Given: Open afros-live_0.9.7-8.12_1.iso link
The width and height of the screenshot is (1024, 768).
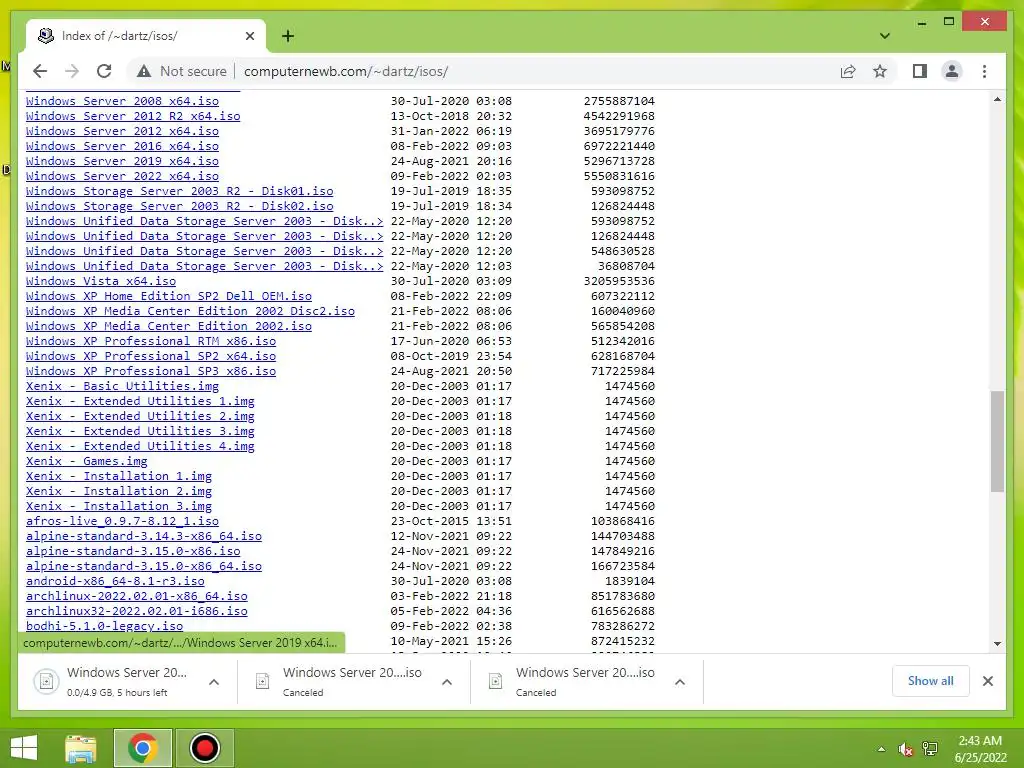Looking at the screenshot, I should coord(122,522).
